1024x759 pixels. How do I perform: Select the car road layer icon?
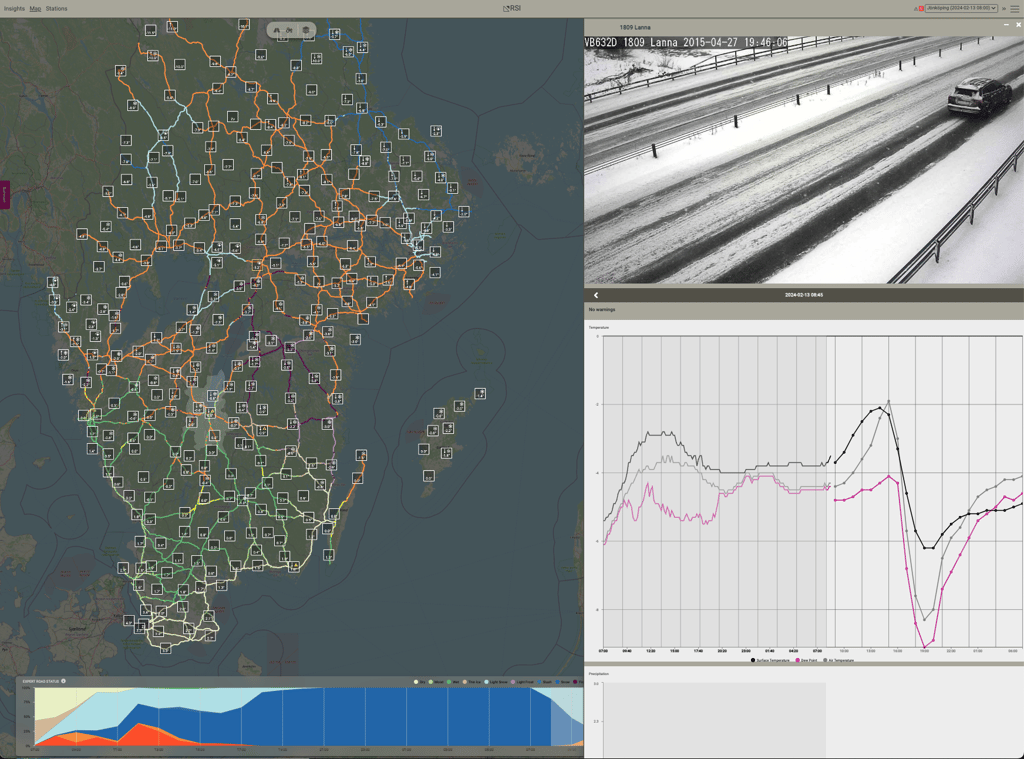click(x=277, y=30)
